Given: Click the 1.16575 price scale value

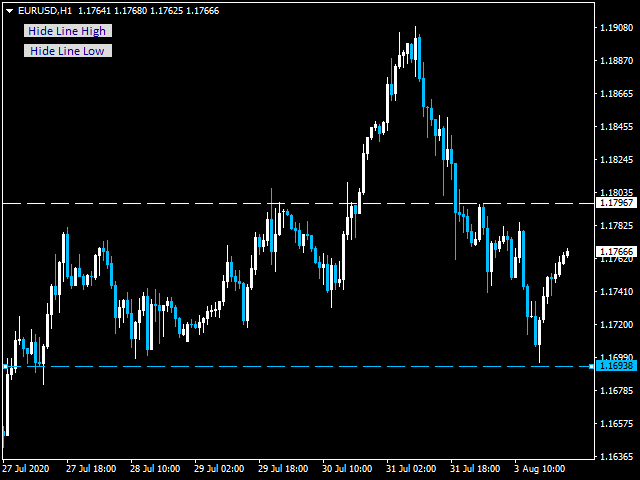Looking at the screenshot, I should coord(617,424).
